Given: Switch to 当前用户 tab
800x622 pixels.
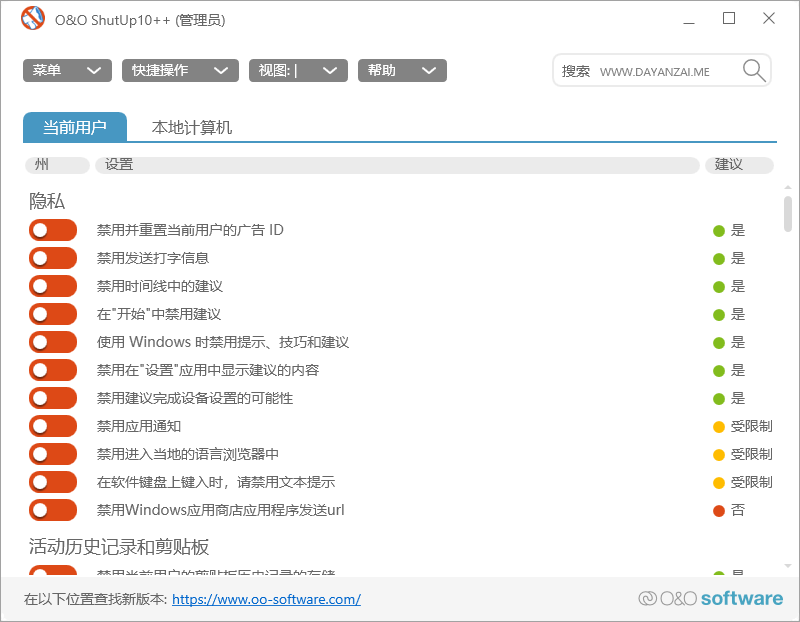Looking at the screenshot, I should coord(75,127).
